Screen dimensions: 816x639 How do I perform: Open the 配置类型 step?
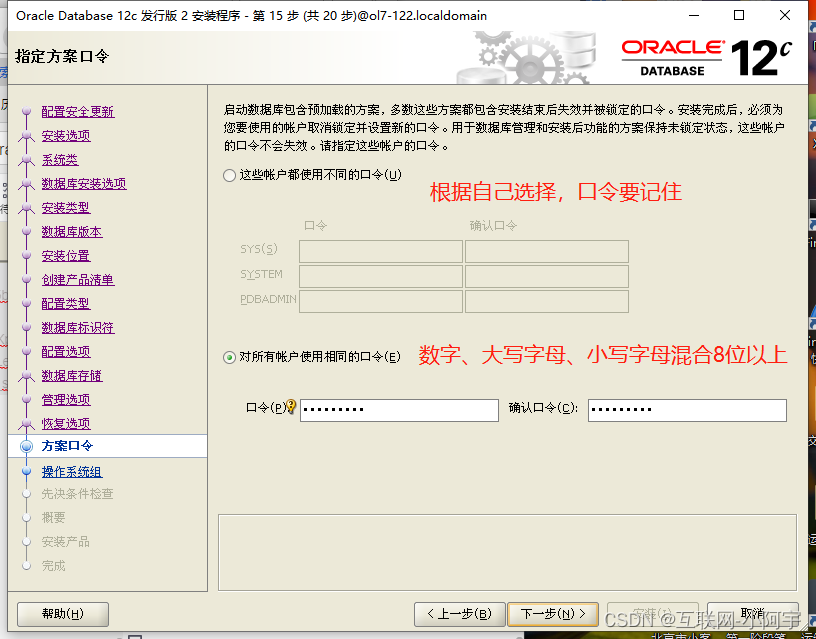pos(66,303)
